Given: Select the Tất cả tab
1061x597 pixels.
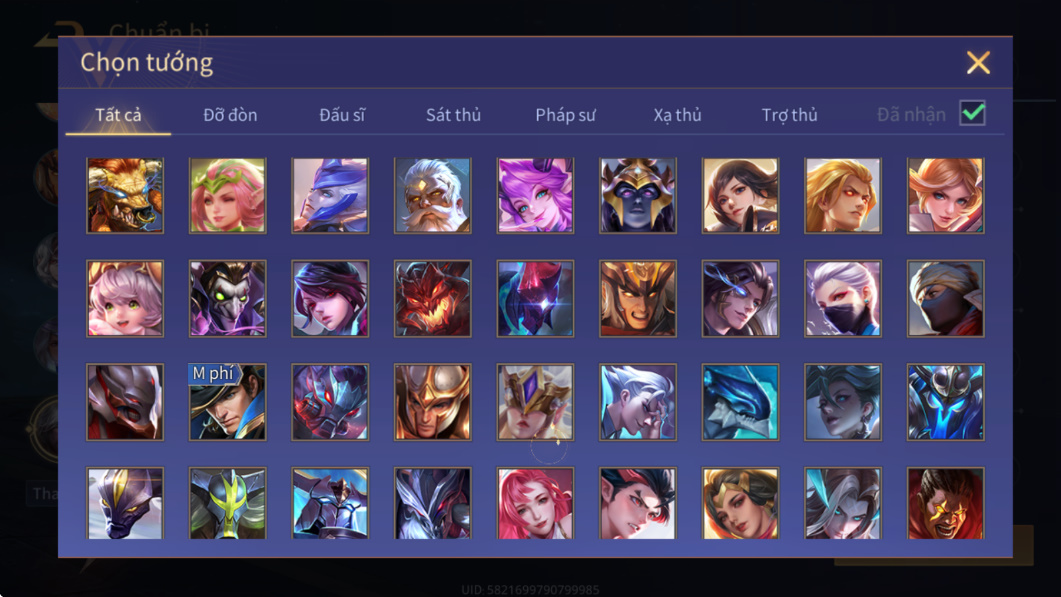Looking at the screenshot, I should (118, 115).
